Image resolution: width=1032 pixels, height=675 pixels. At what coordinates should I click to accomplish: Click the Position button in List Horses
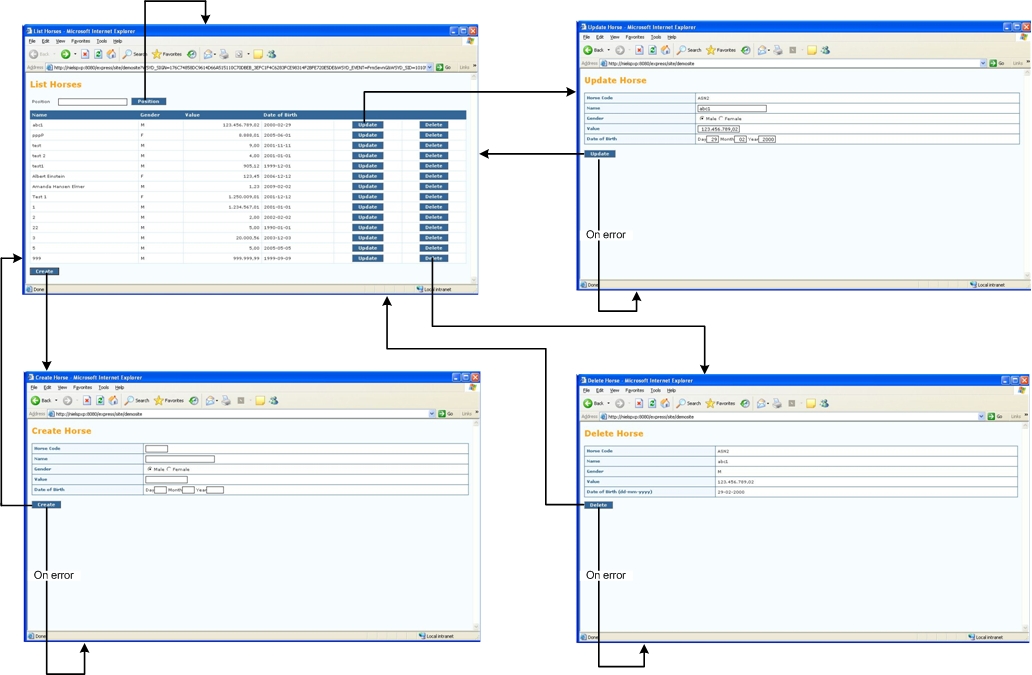(x=149, y=101)
